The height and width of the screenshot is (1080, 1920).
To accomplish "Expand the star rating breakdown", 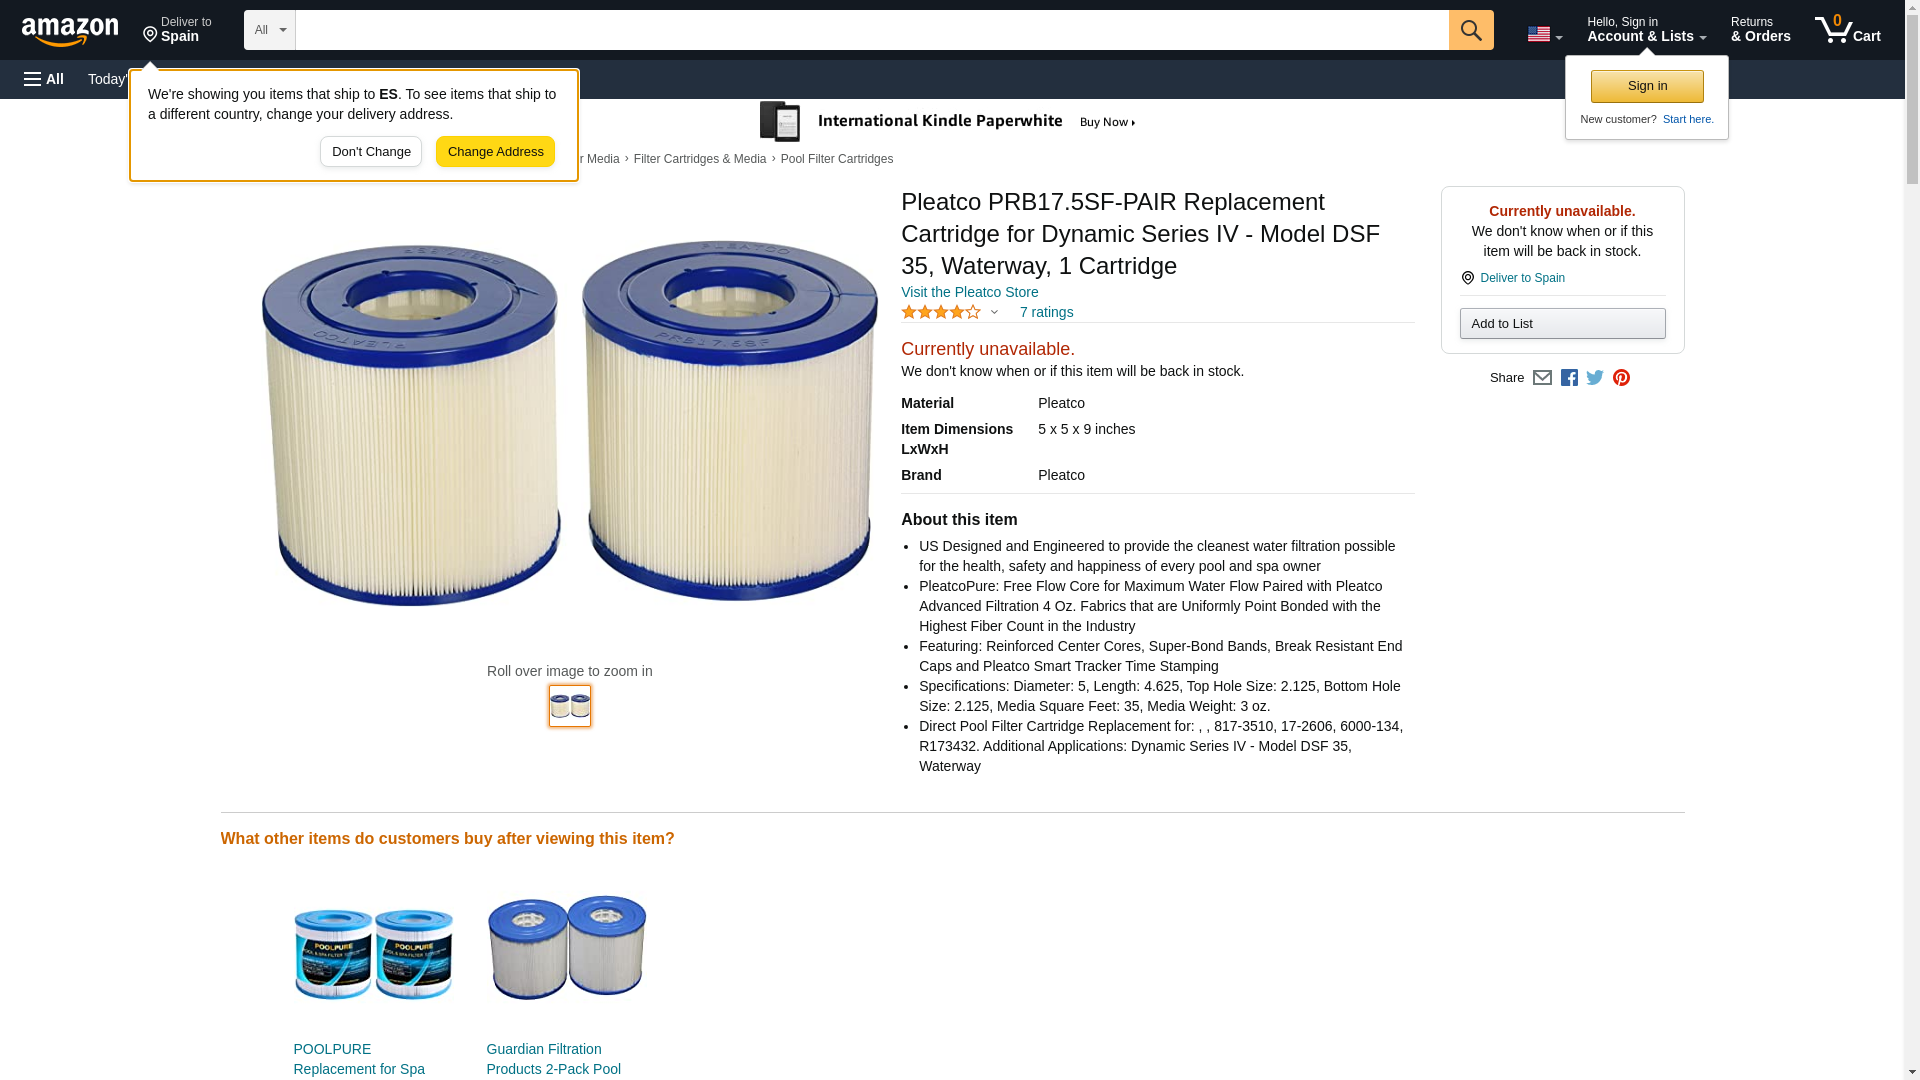I will (x=994, y=312).
